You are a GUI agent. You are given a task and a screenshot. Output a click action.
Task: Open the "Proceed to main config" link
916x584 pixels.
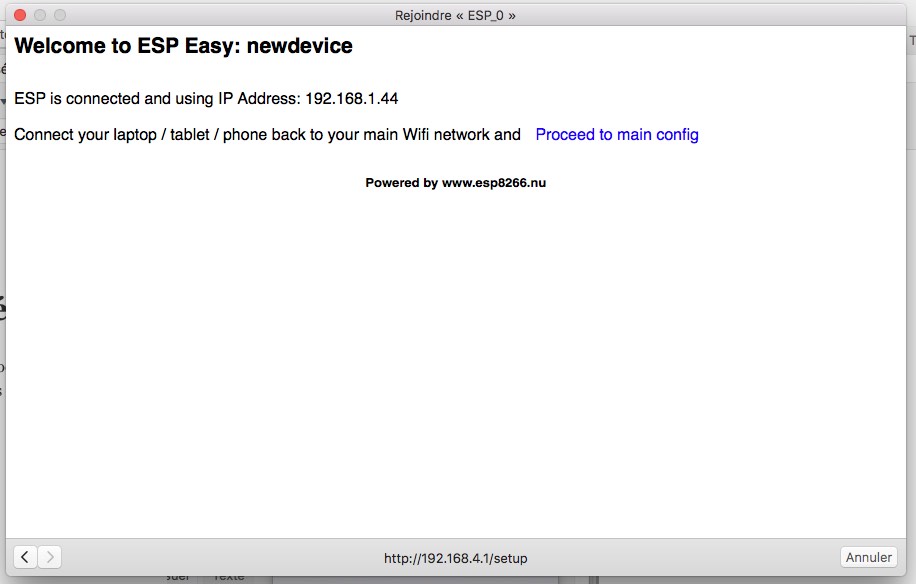coord(616,134)
